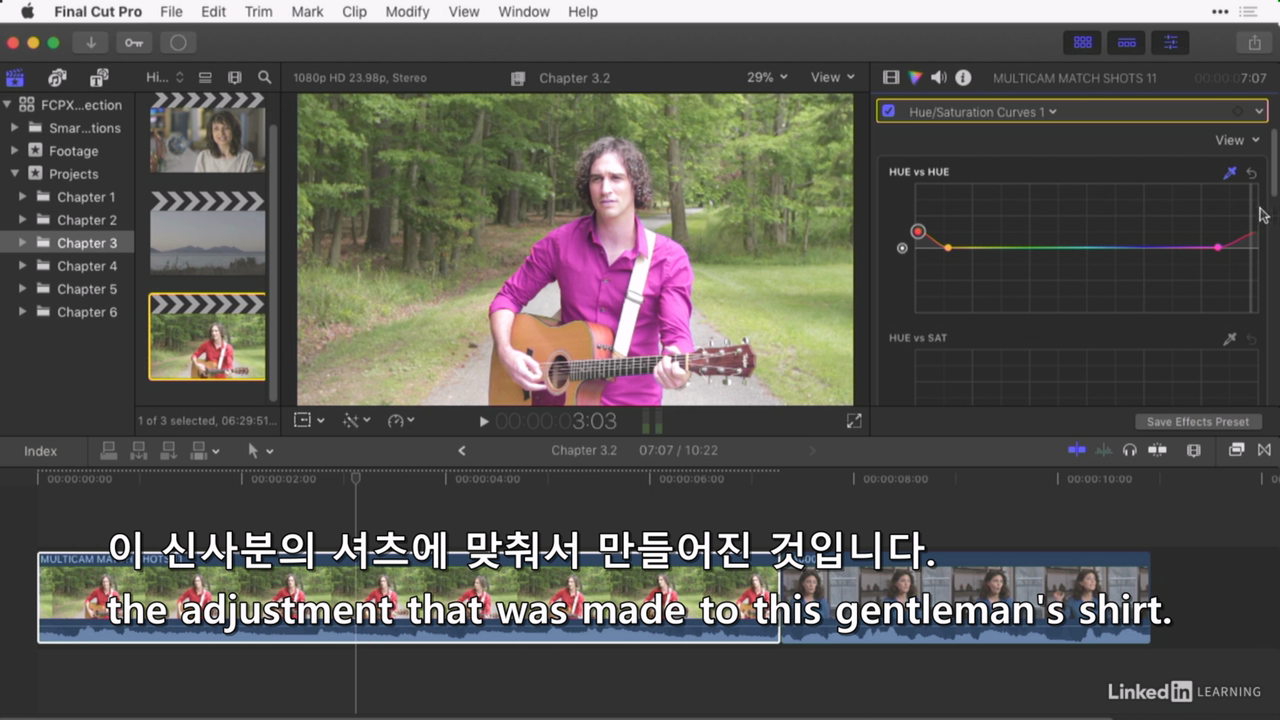Select the HUE vs SAT eyedropper
Screen dimensions: 1280x720
point(1230,339)
